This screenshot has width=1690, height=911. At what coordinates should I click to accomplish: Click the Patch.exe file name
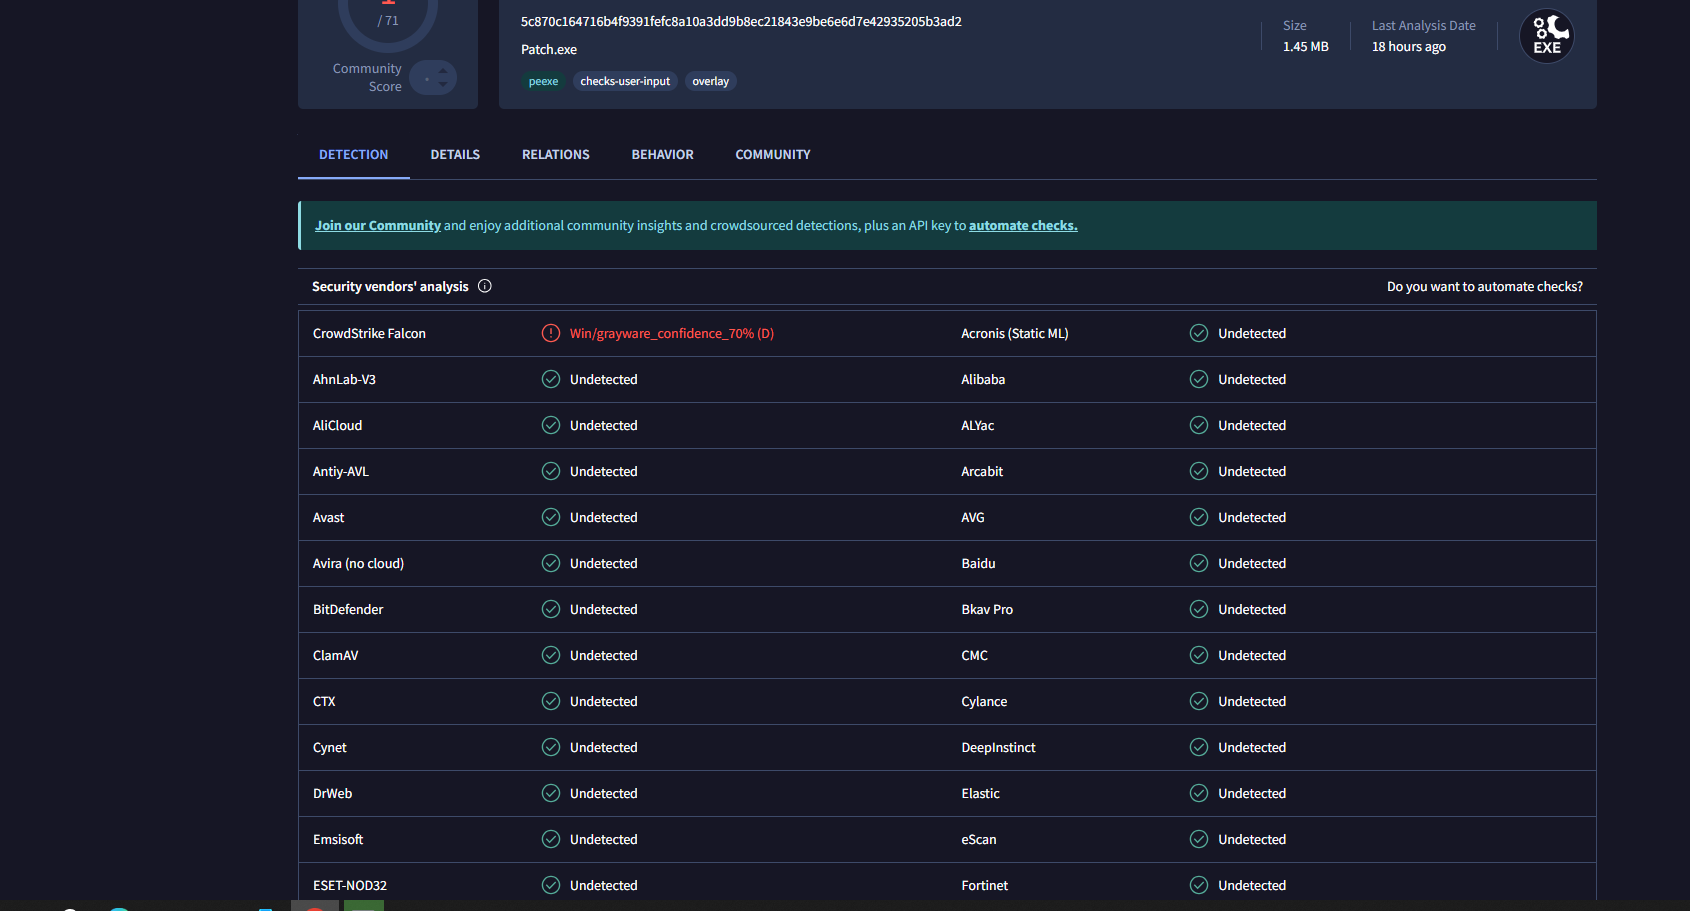pyautogui.click(x=549, y=50)
